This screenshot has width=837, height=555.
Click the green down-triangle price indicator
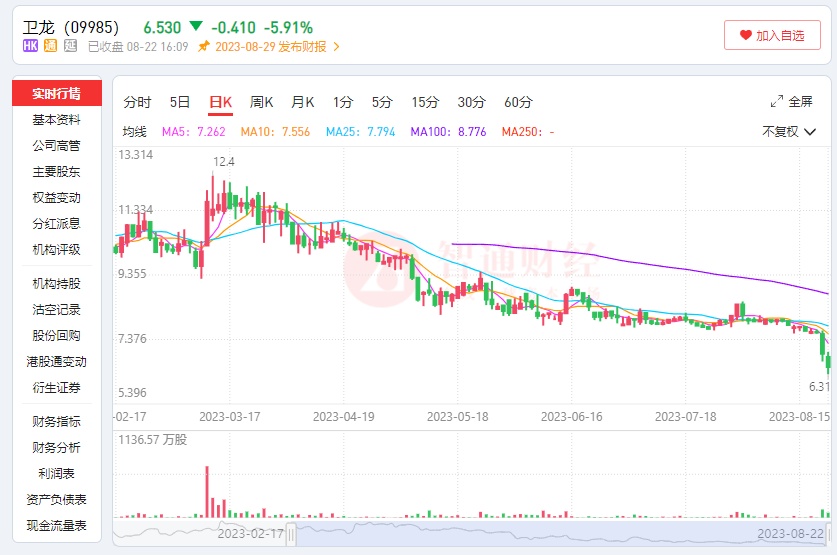196,26
